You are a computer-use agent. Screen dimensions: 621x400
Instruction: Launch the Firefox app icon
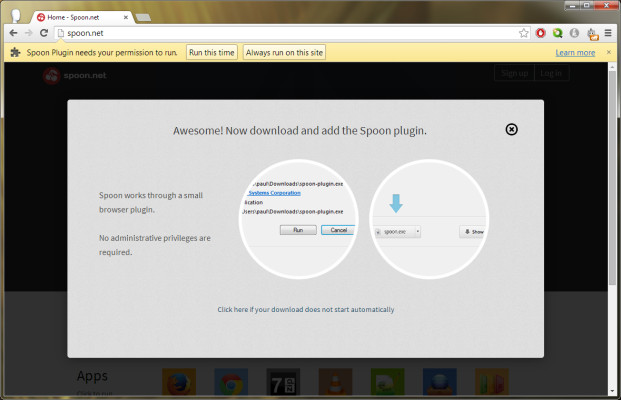[179, 382]
